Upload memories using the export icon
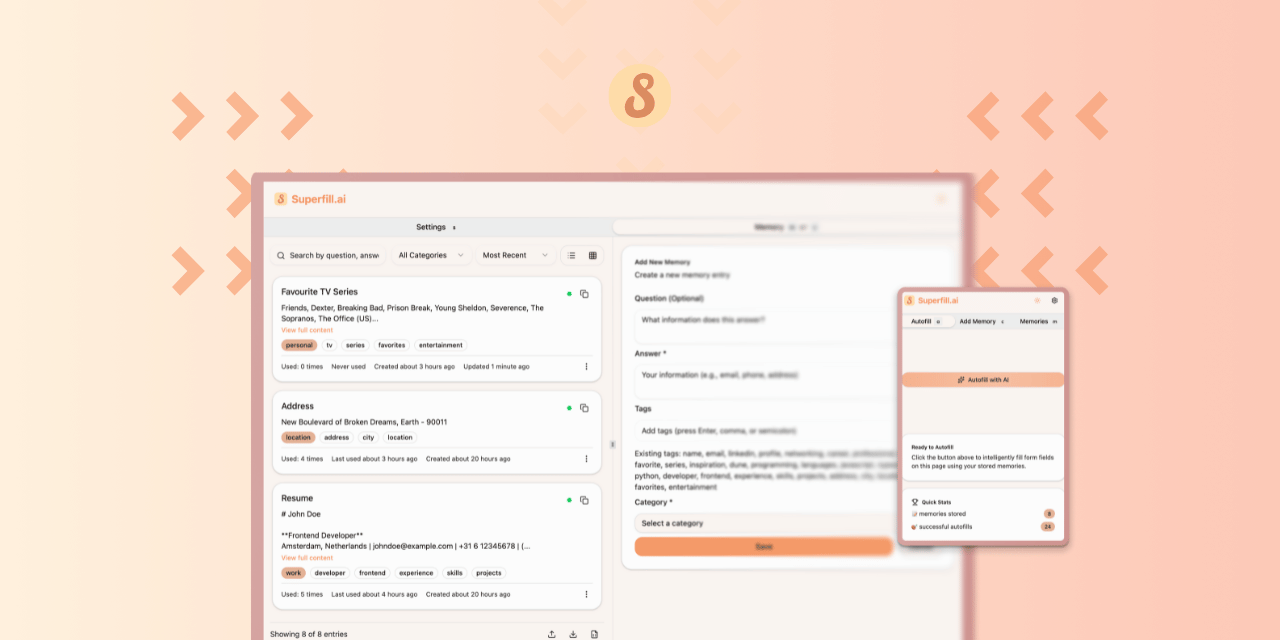The width and height of the screenshot is (1280, 640). (551, 634)
